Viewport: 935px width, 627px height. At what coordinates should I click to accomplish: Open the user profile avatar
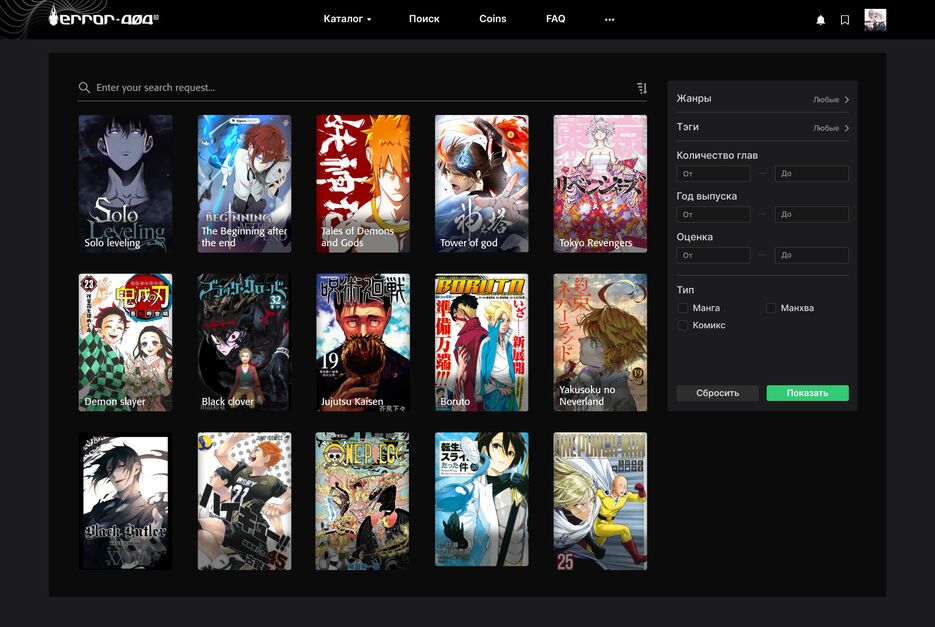(875, 20)
